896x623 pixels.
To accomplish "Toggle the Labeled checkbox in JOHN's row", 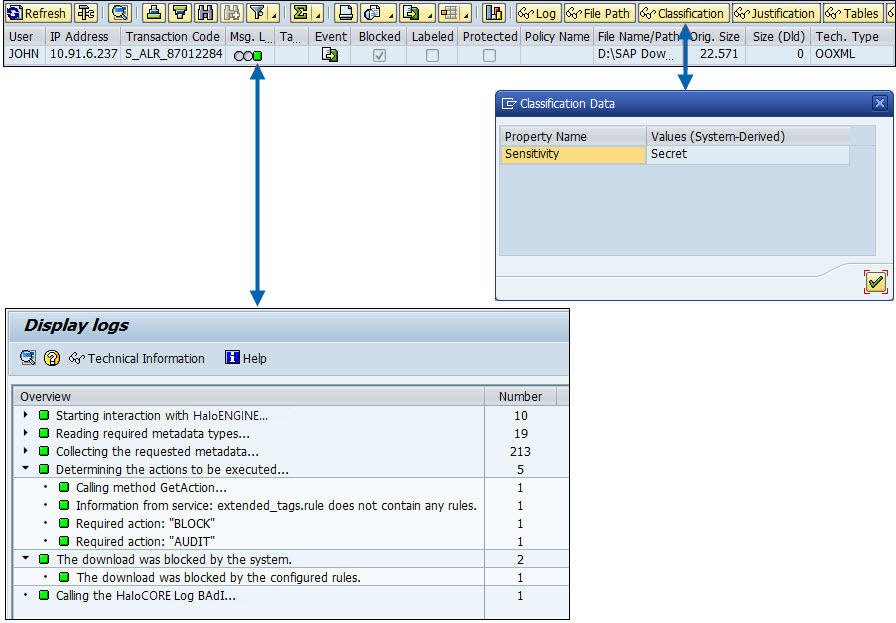I will (x=433, y=55).
